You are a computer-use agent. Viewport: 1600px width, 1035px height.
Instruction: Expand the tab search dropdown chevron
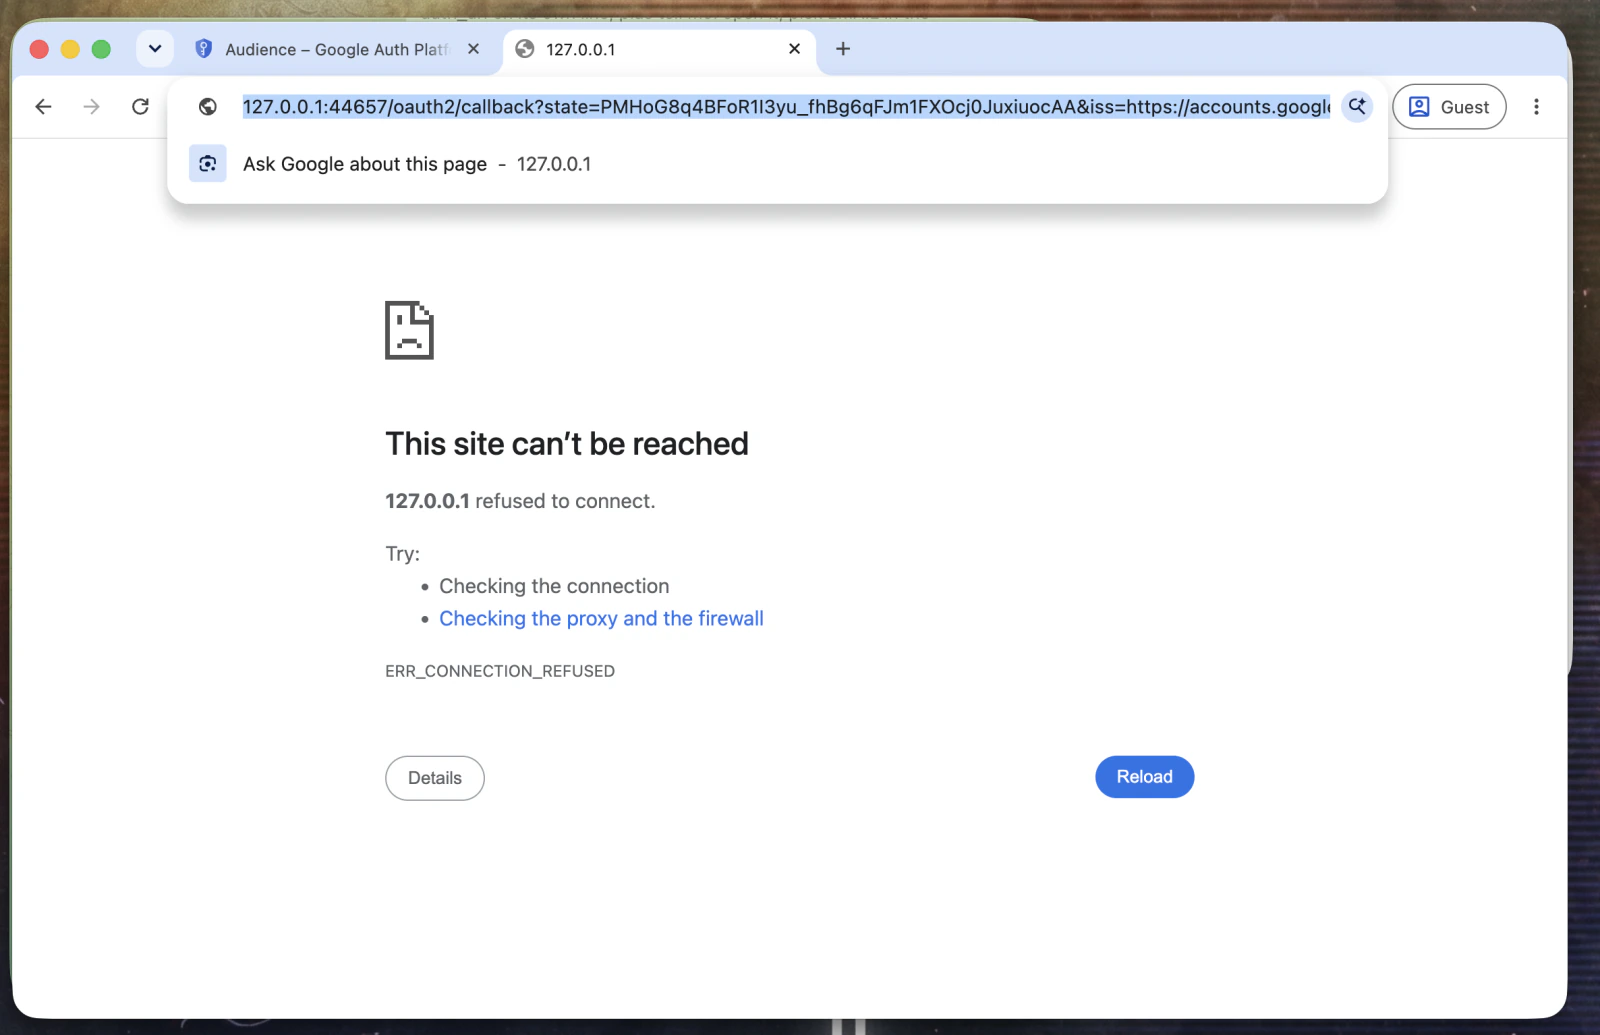tap(155, 48)
